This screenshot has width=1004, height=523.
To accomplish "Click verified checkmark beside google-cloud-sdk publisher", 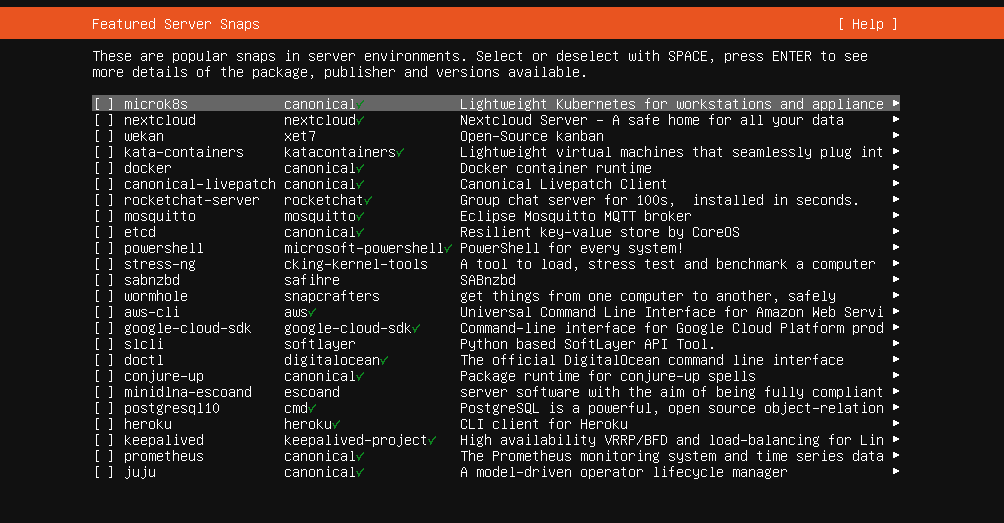I will [x=416, y=328].
